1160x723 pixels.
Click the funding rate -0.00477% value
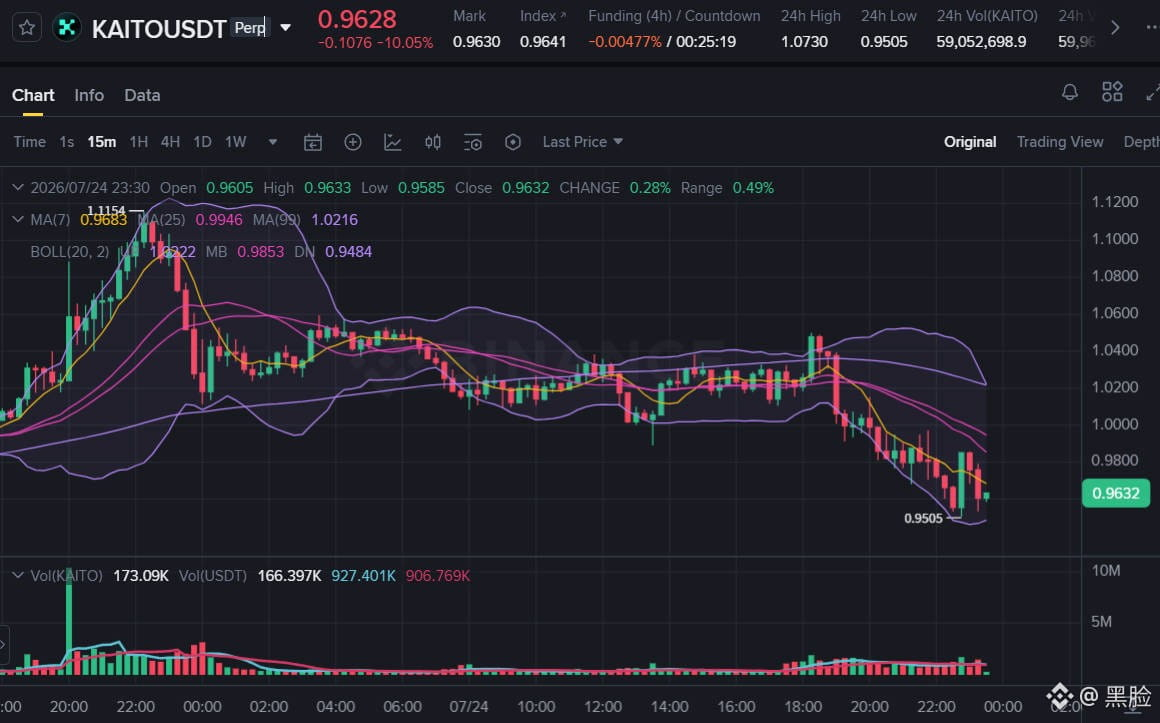624,42
